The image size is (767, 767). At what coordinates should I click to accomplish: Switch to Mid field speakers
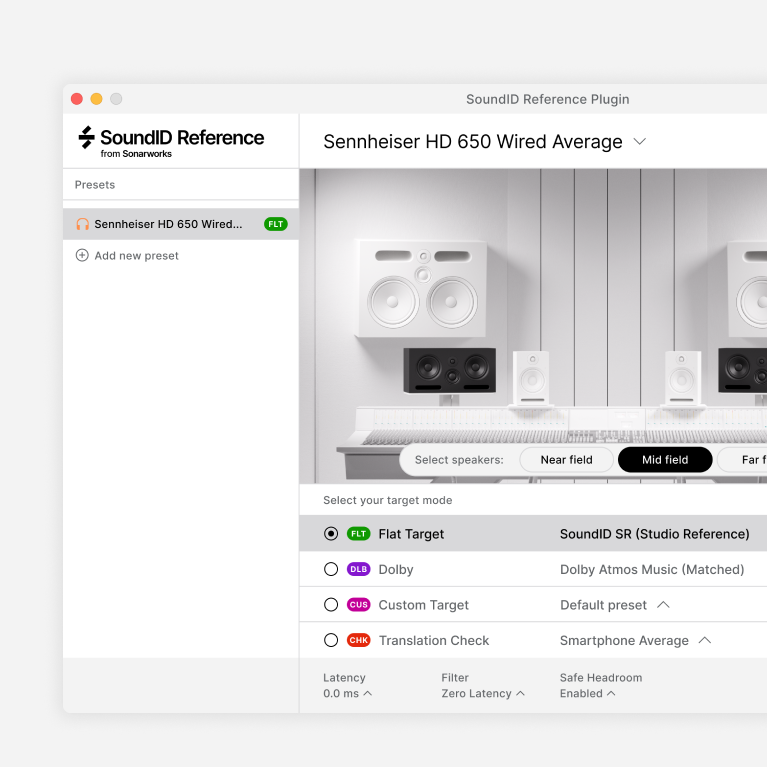click(665, 460)
